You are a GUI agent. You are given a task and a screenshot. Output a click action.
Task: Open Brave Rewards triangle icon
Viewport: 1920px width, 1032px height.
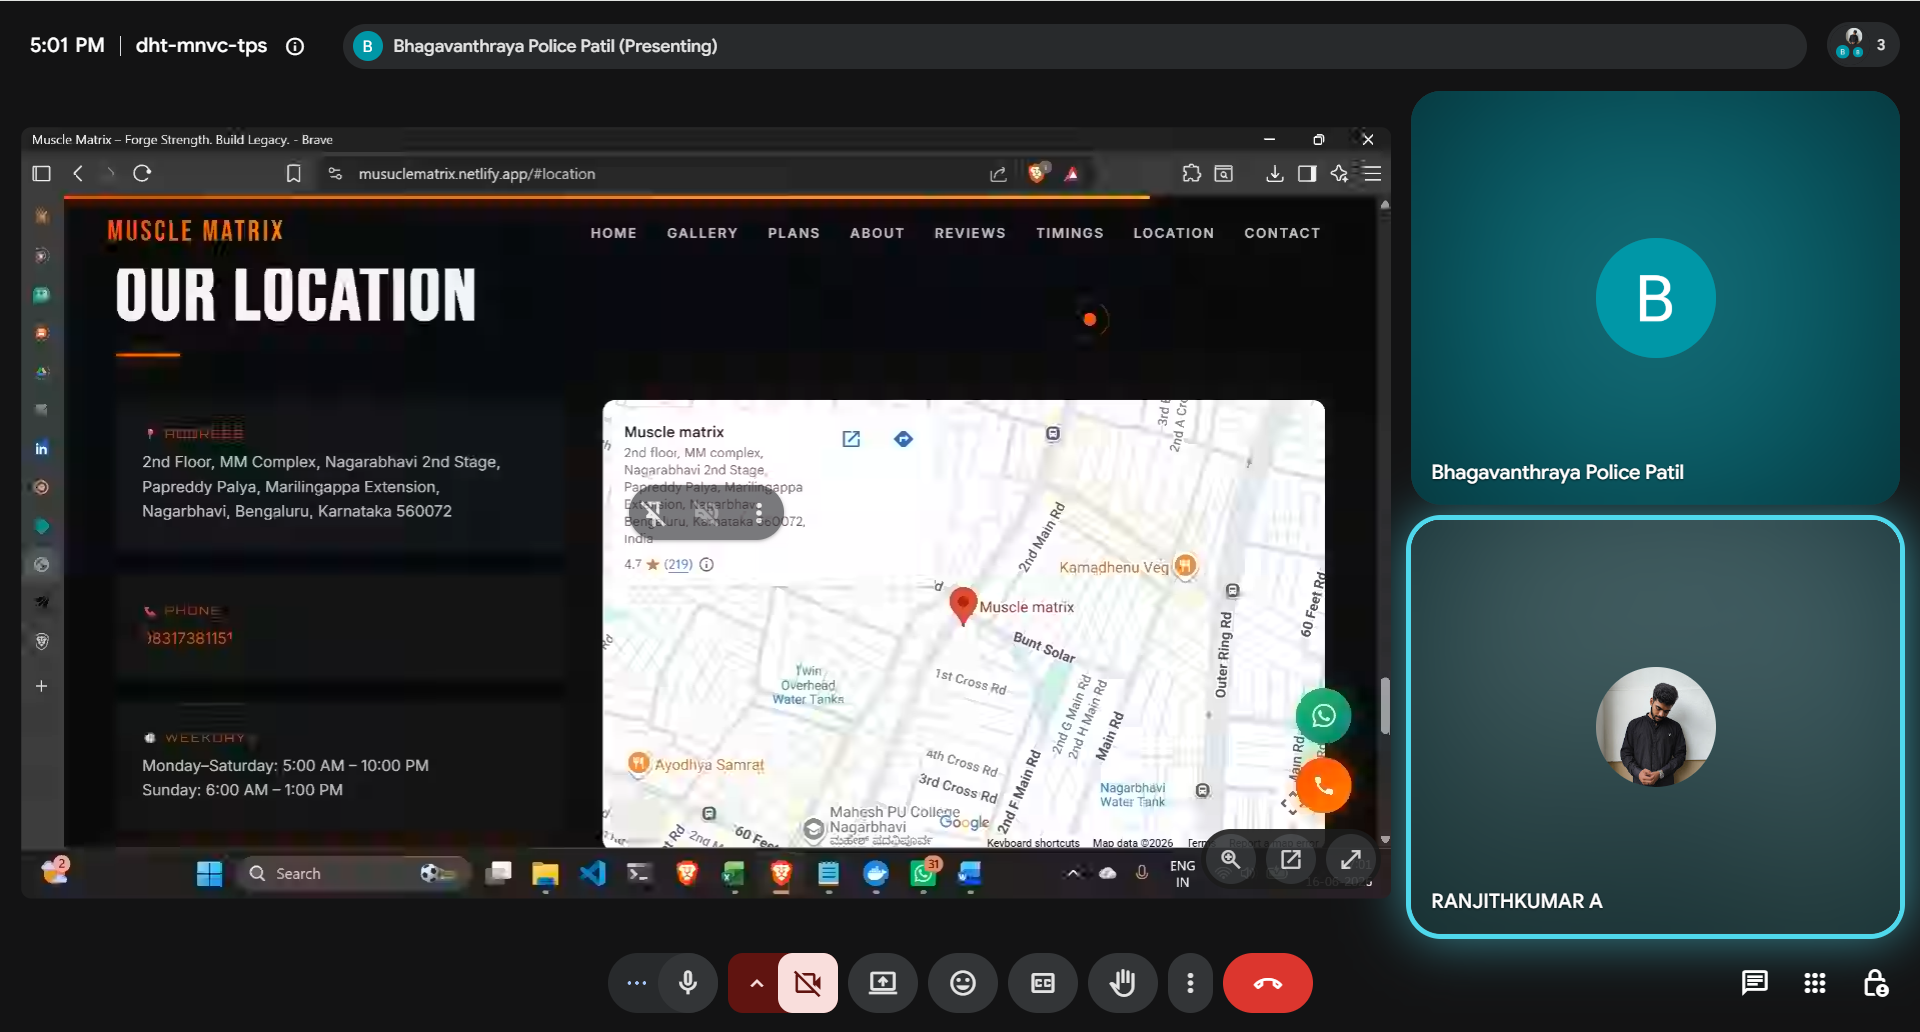click(1072, 173)
